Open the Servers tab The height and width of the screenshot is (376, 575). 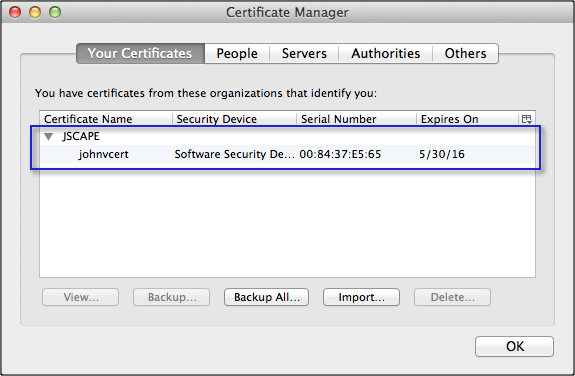pos(304,54)
